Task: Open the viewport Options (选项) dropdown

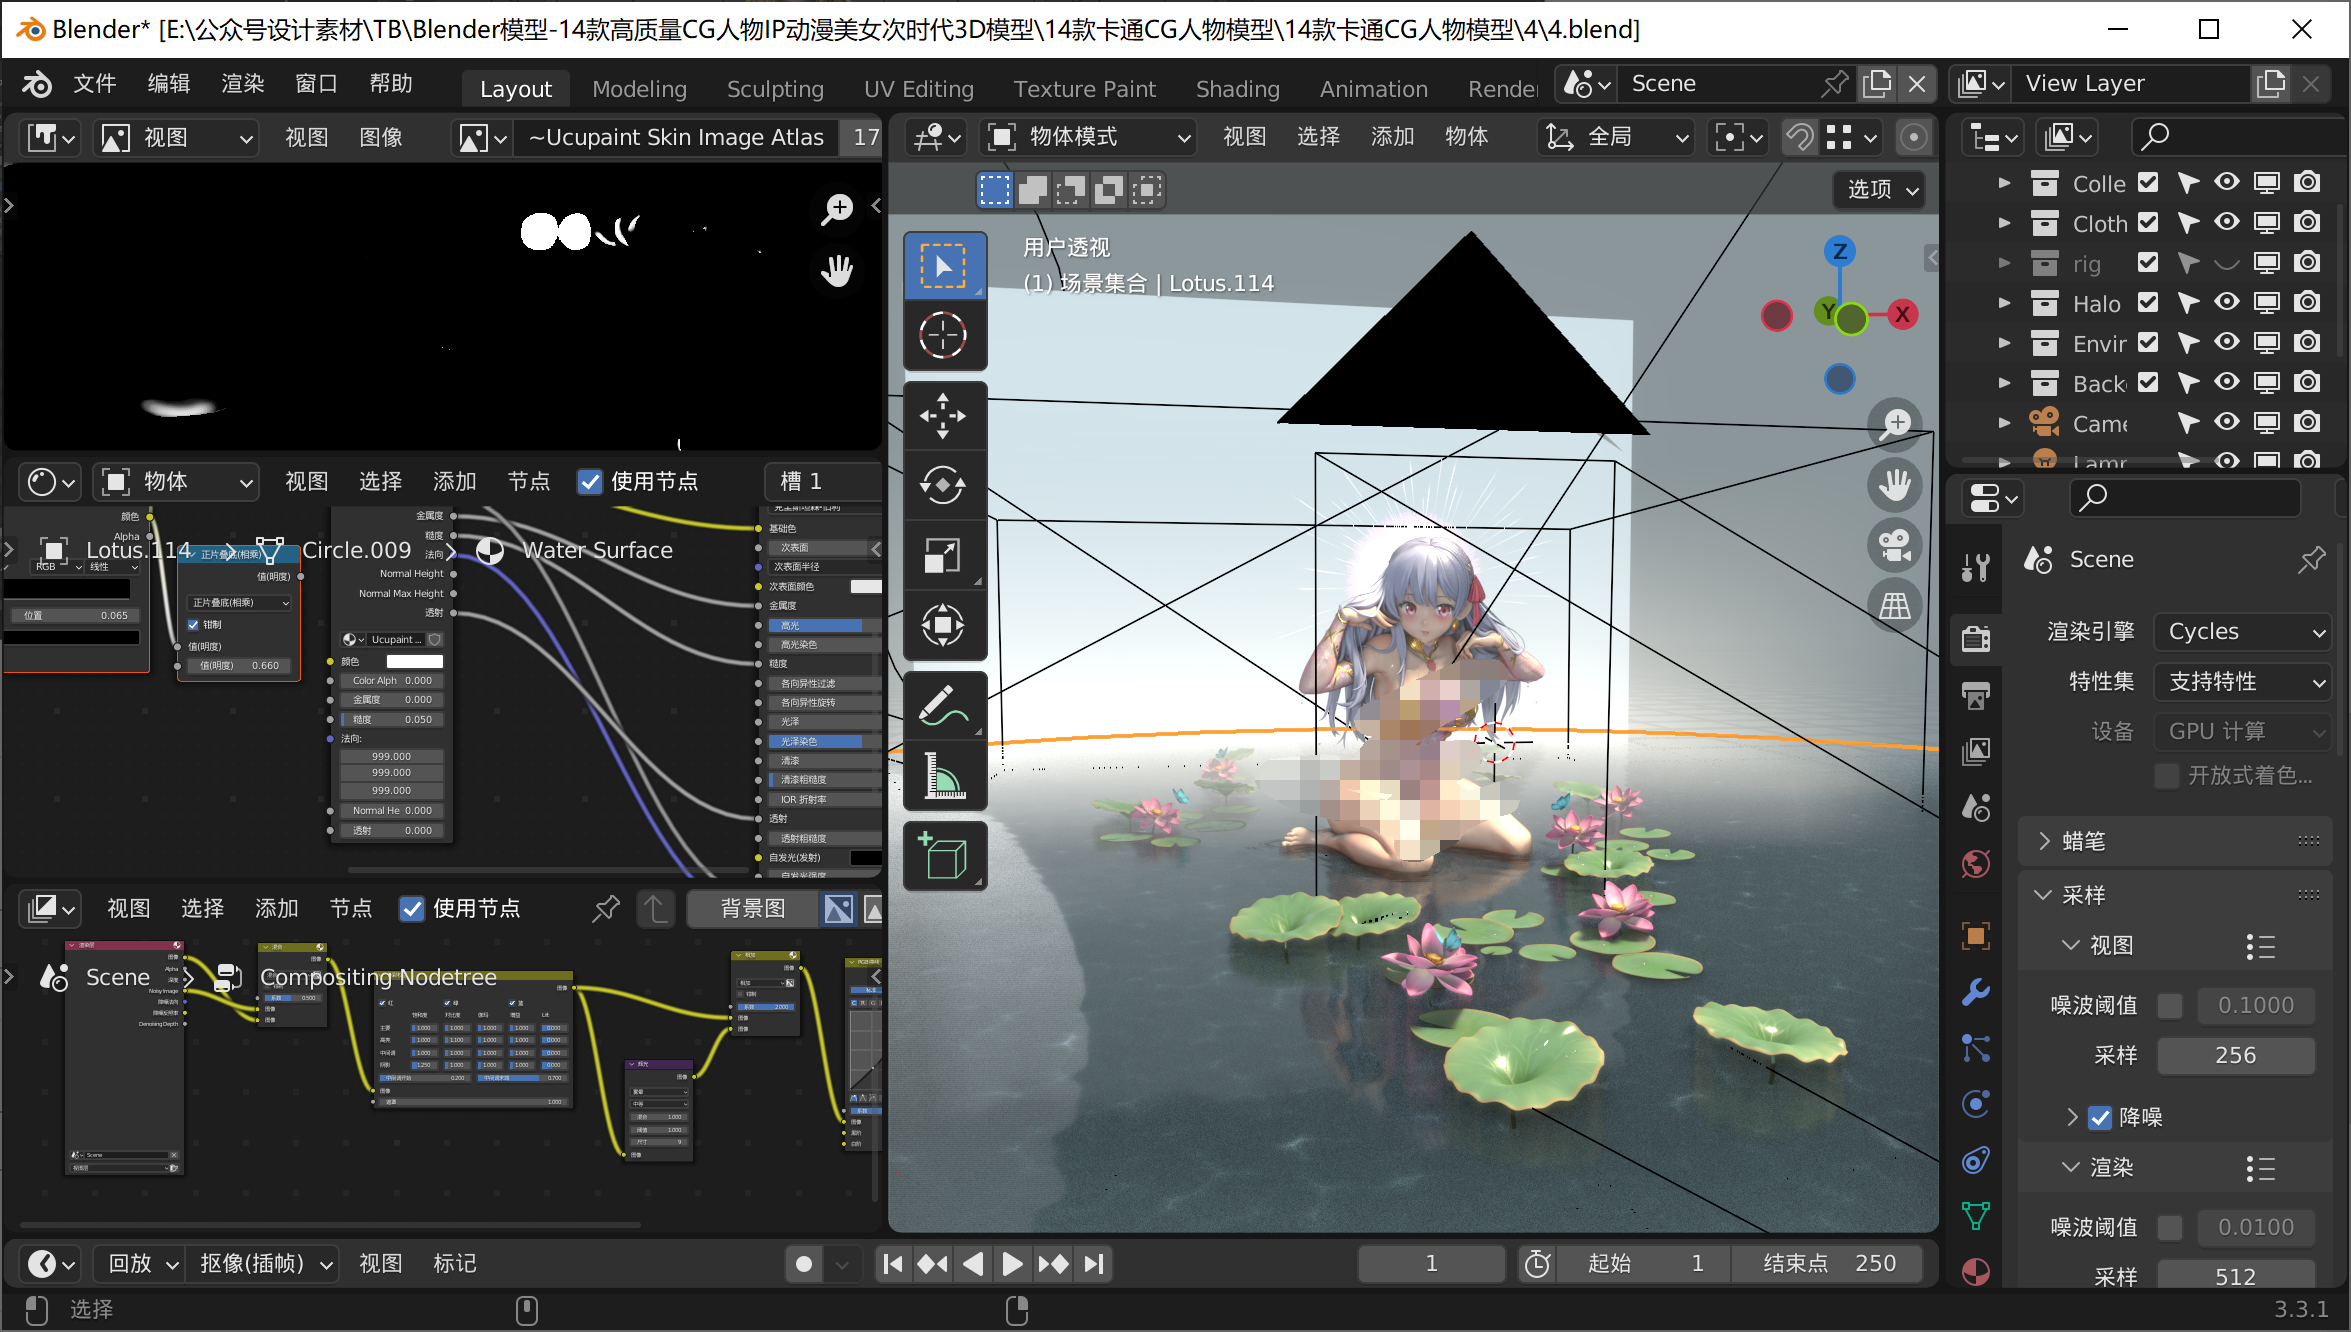Action: (x=1882, y=190)
